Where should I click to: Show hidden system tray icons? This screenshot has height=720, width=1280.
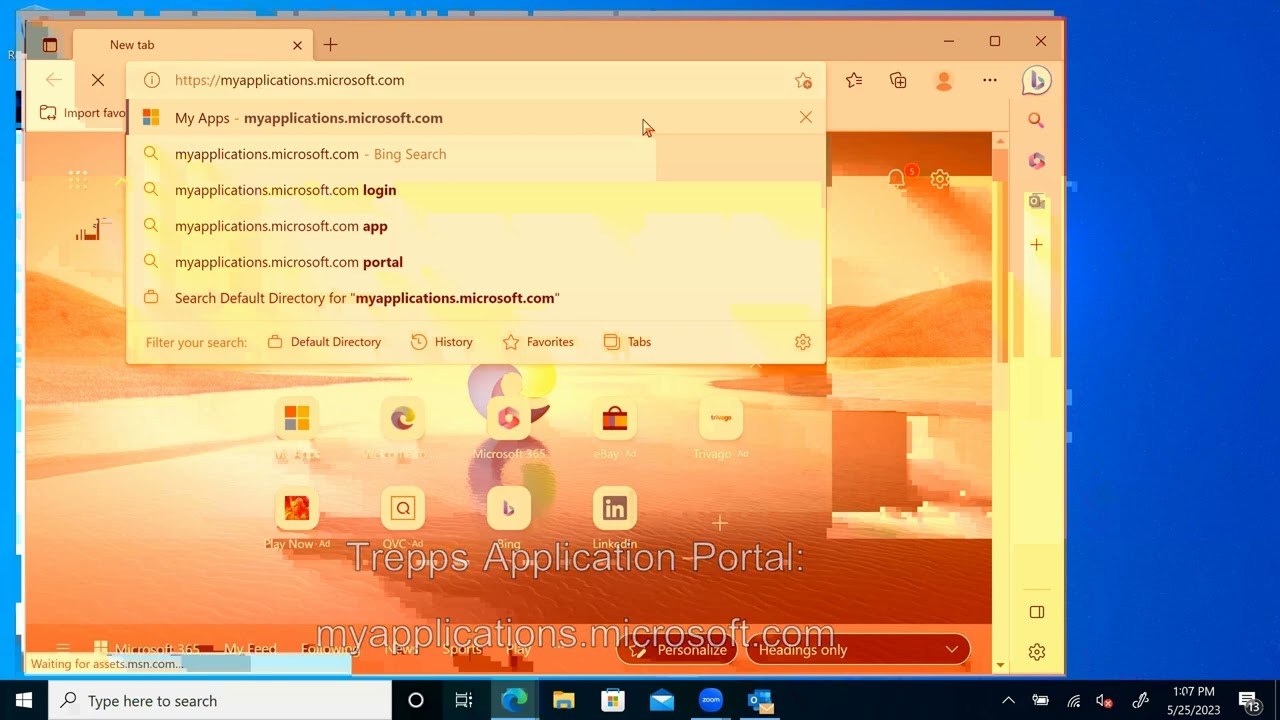pos(1008,700)
